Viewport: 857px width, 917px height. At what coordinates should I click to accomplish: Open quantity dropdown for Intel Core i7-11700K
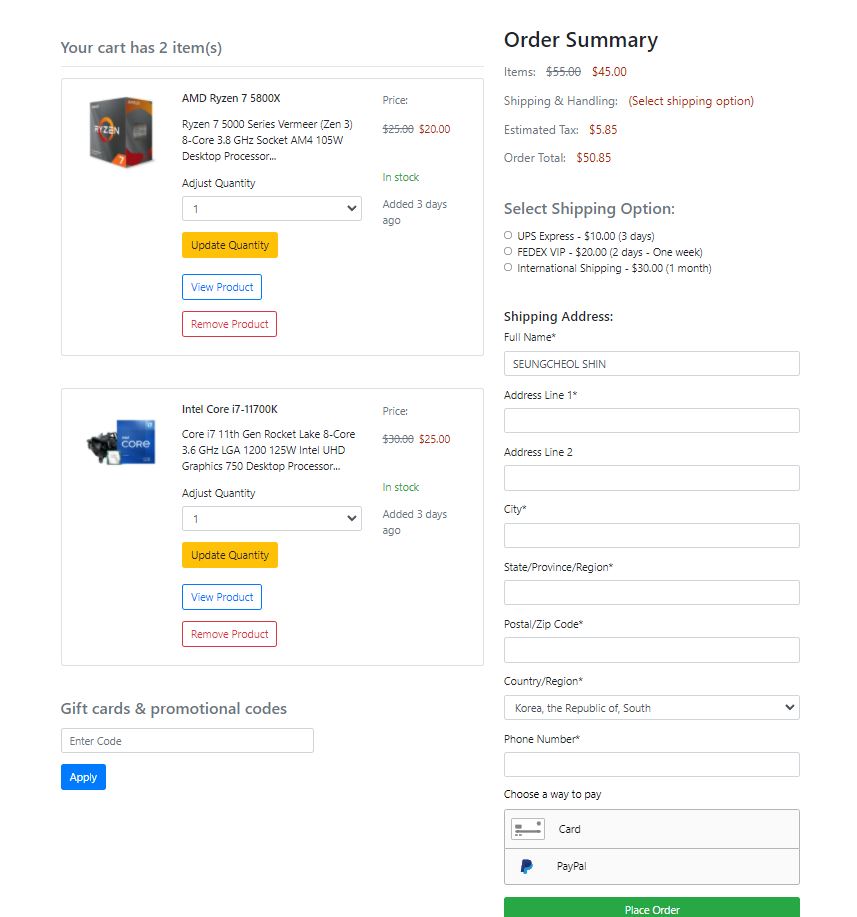pos(272,518)
